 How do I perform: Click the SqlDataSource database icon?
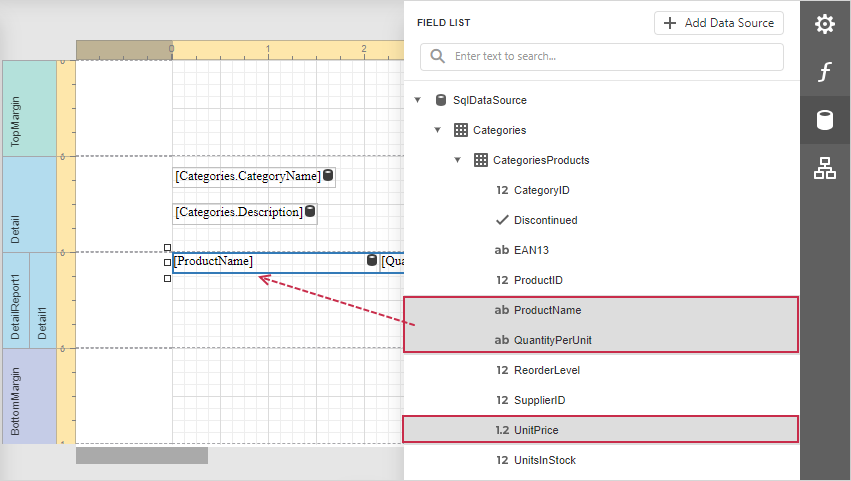(x=441, y=100)
